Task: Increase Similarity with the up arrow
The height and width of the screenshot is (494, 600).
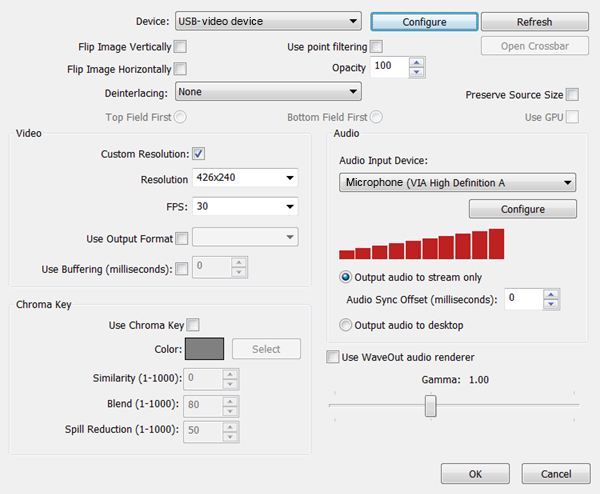Action: (x=230, y=374)
